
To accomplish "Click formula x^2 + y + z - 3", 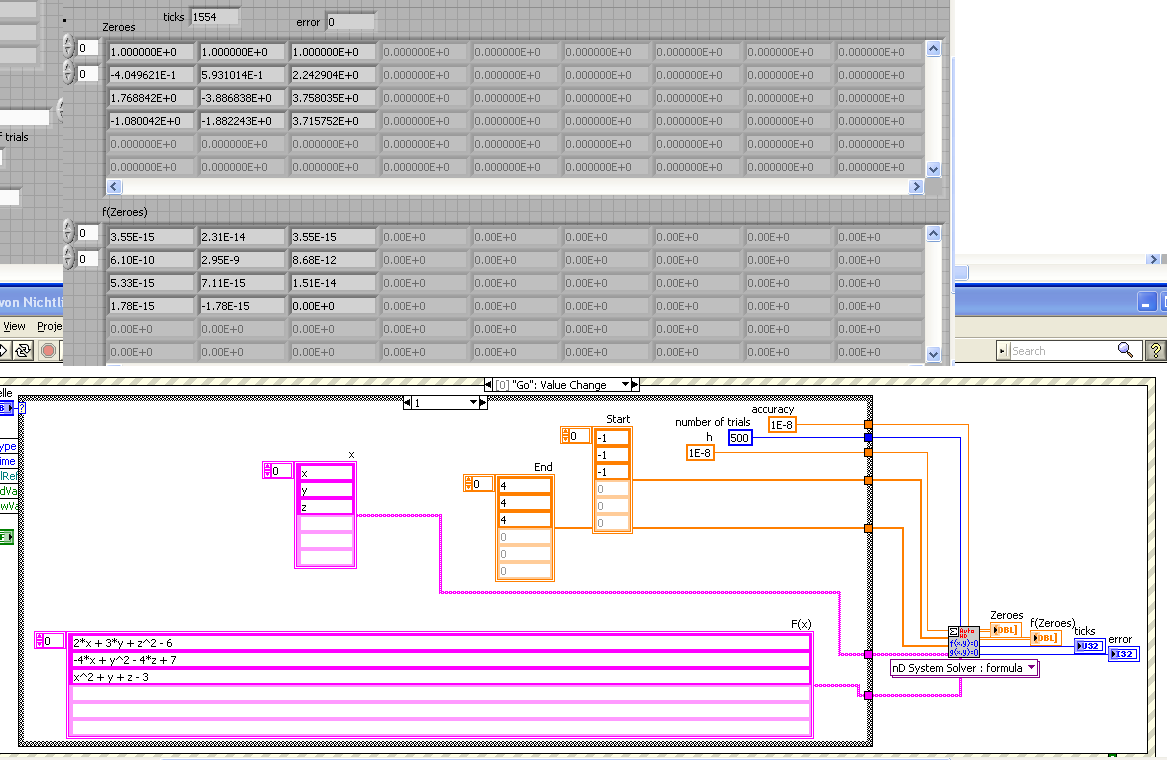I will point(440,677).
